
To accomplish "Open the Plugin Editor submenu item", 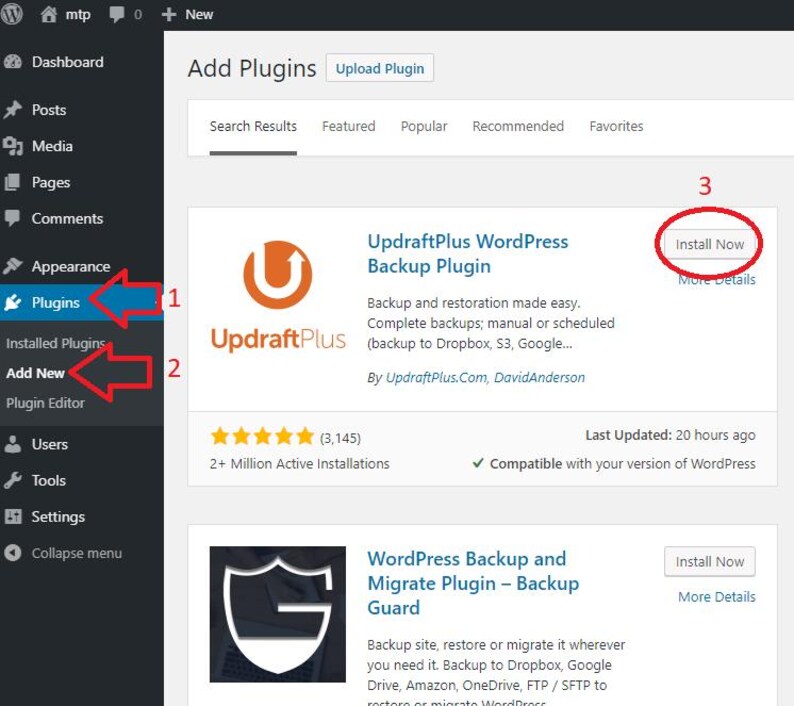I will pos(45,403).
